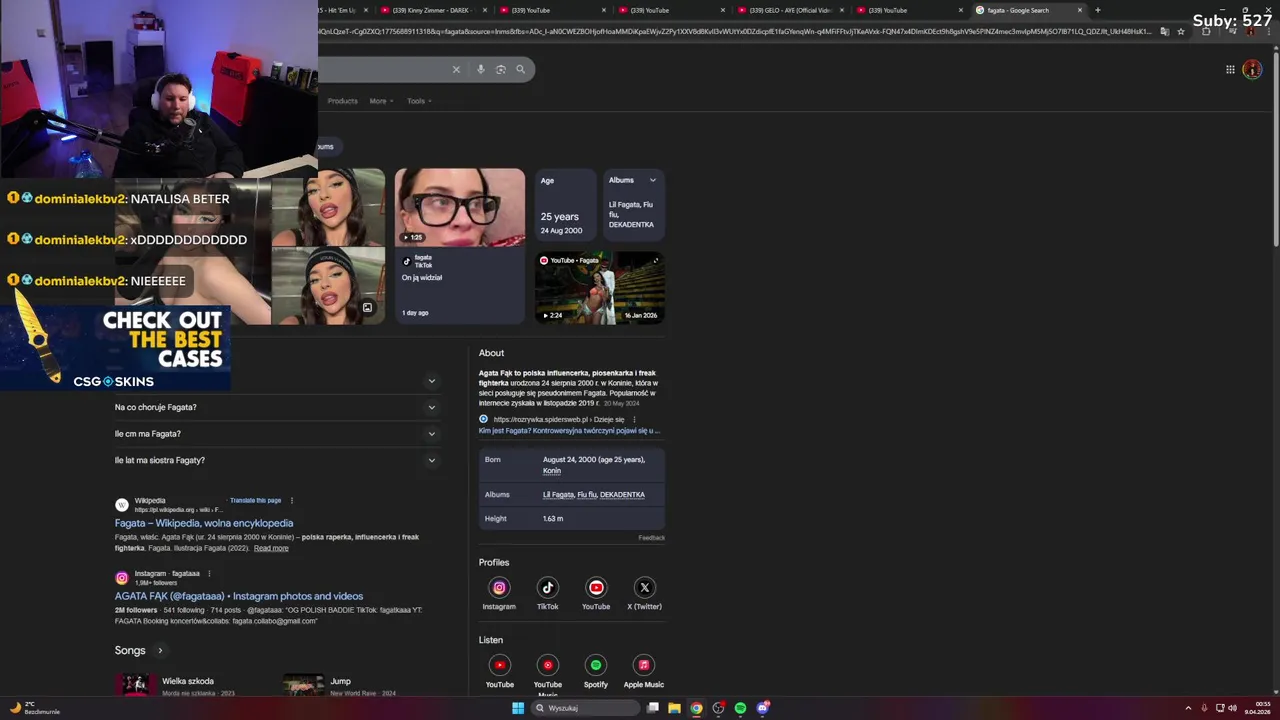Open Fagata Wikipedia result link
Image resolution: width=1280 pixels, height=720 pixels.
click(204, 523)
